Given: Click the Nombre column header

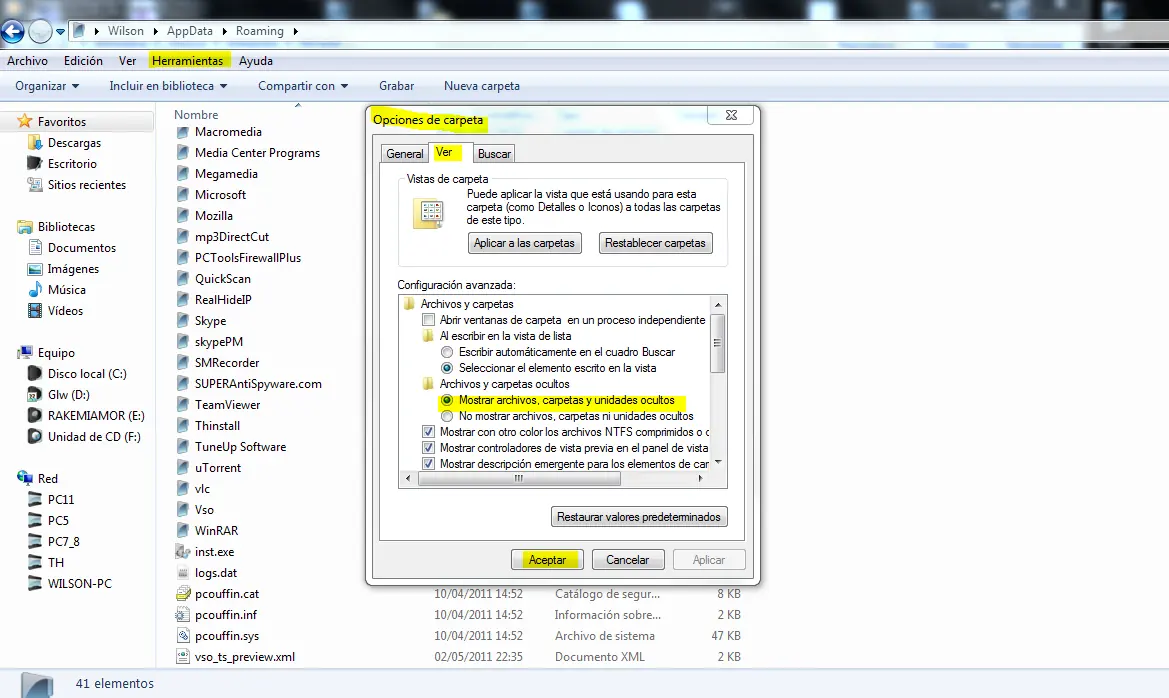Looking at the screenshot, I should click(x=196, y=115).
